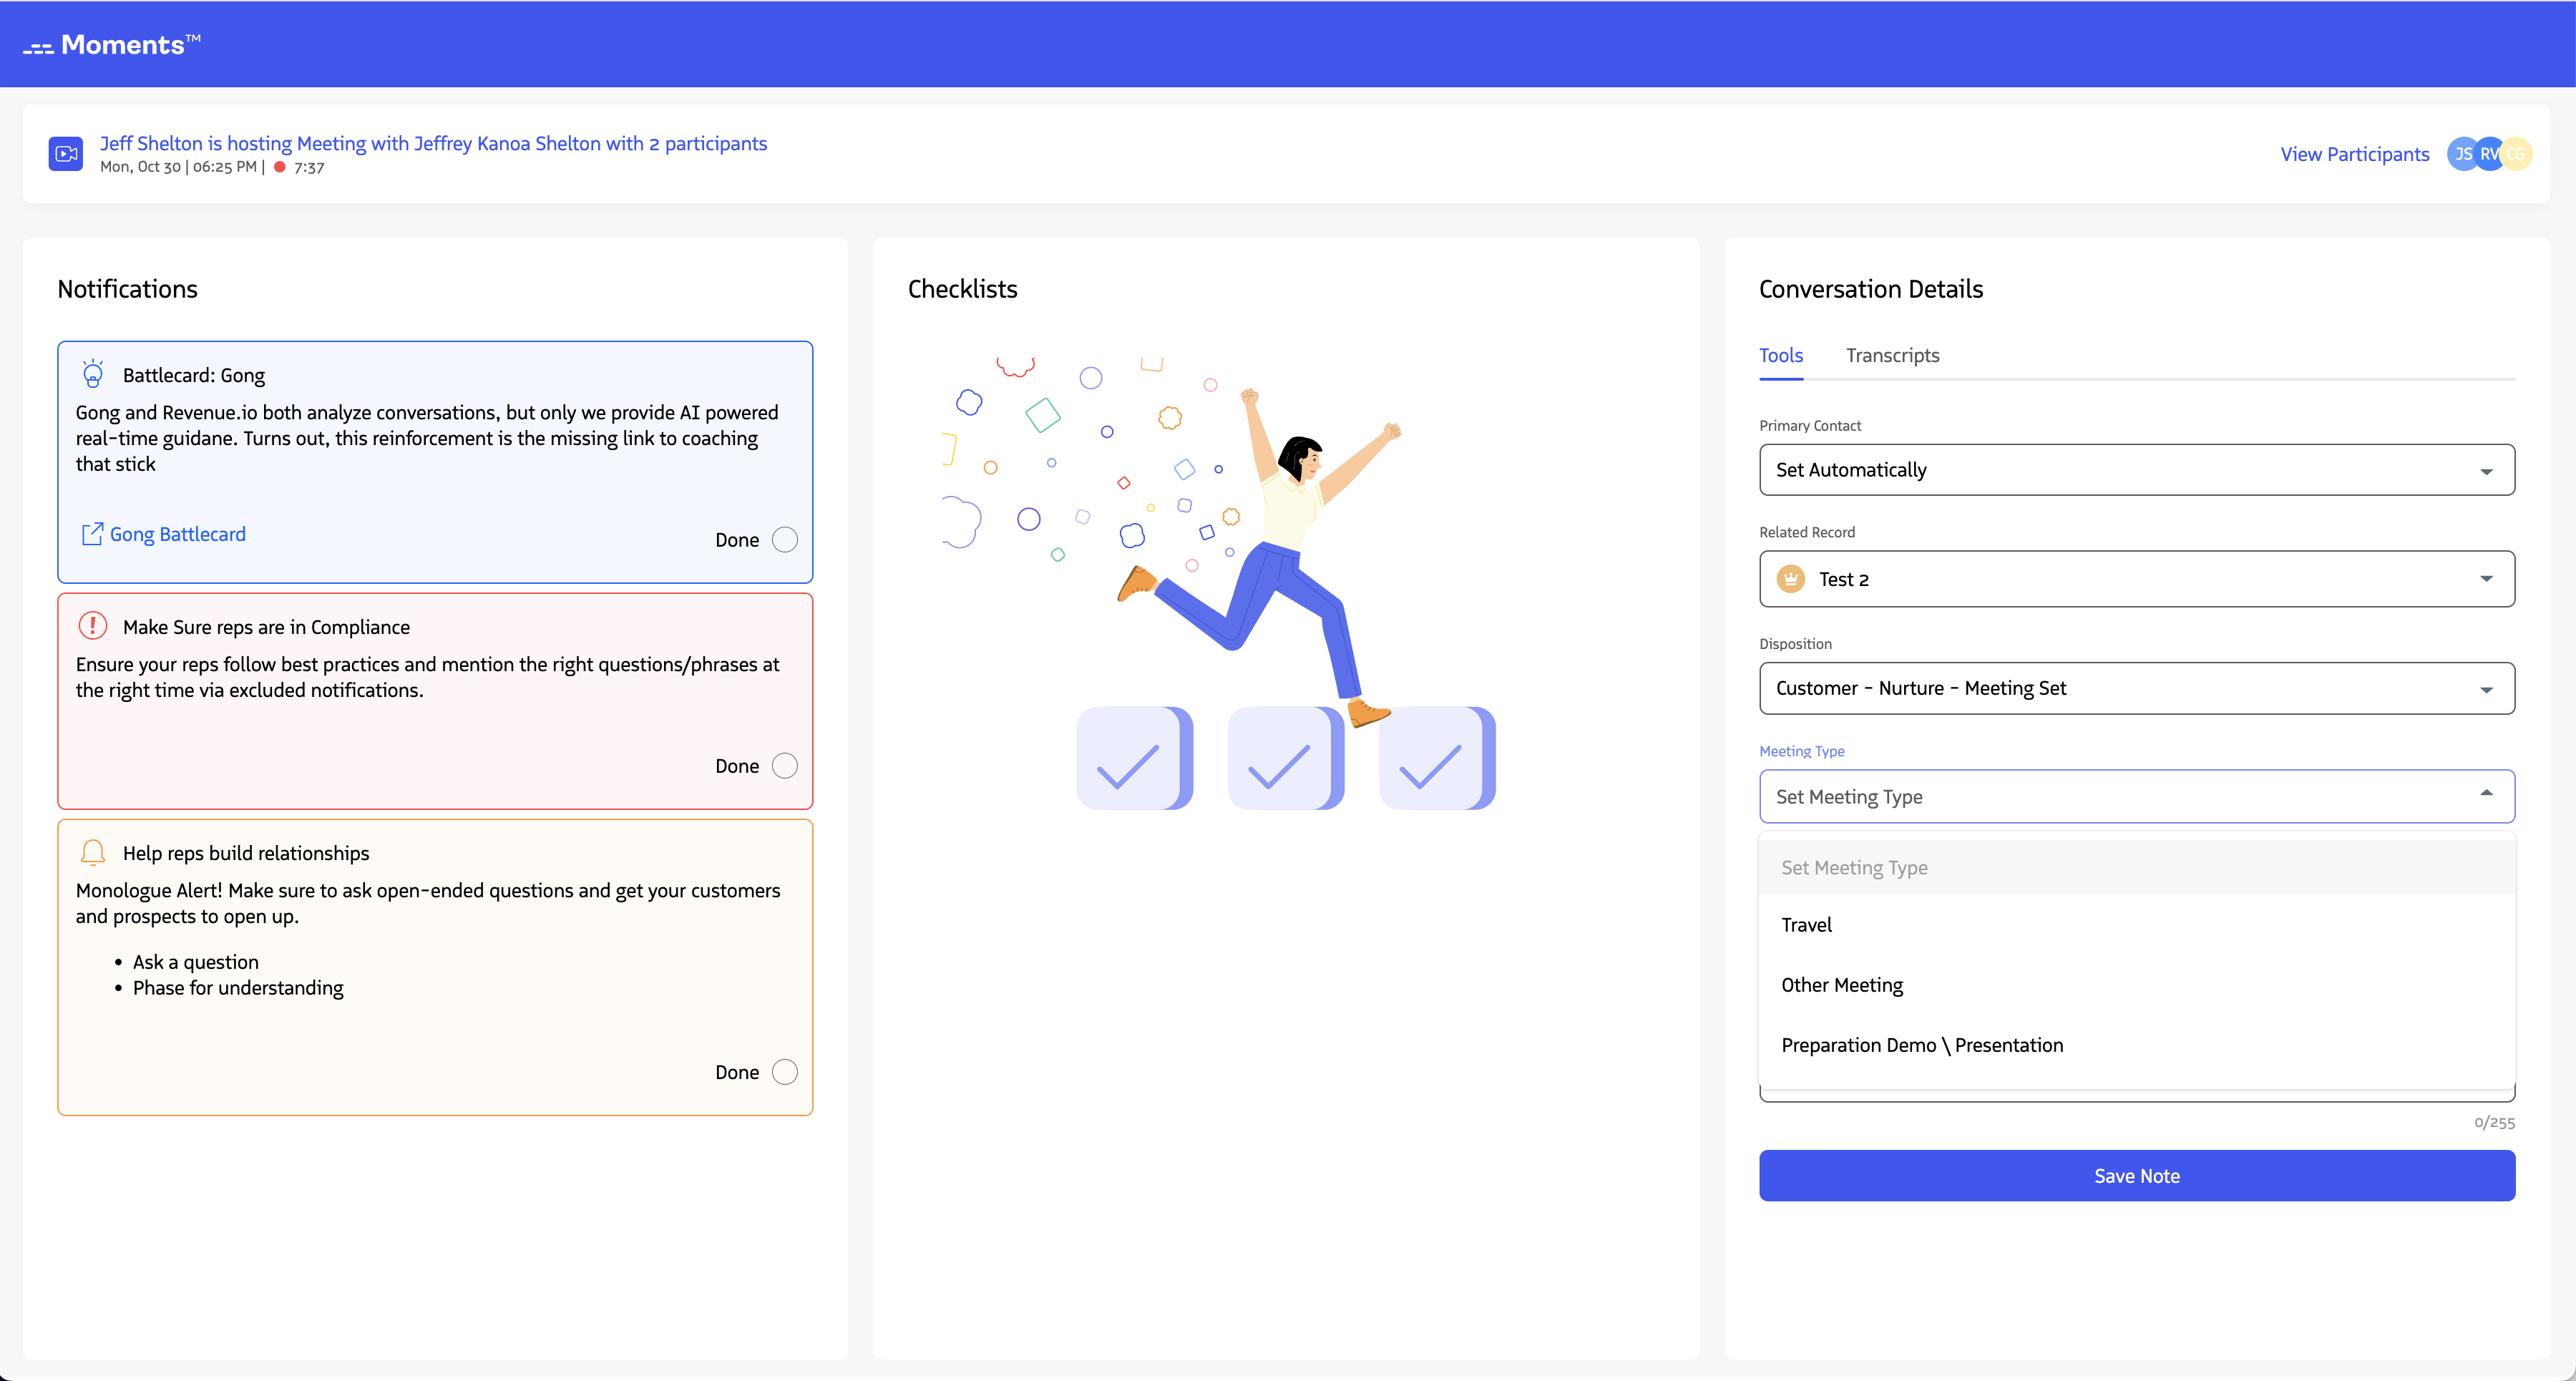Select the Tools tab
The image size is (2576, 1381).
pos(1781,355)
